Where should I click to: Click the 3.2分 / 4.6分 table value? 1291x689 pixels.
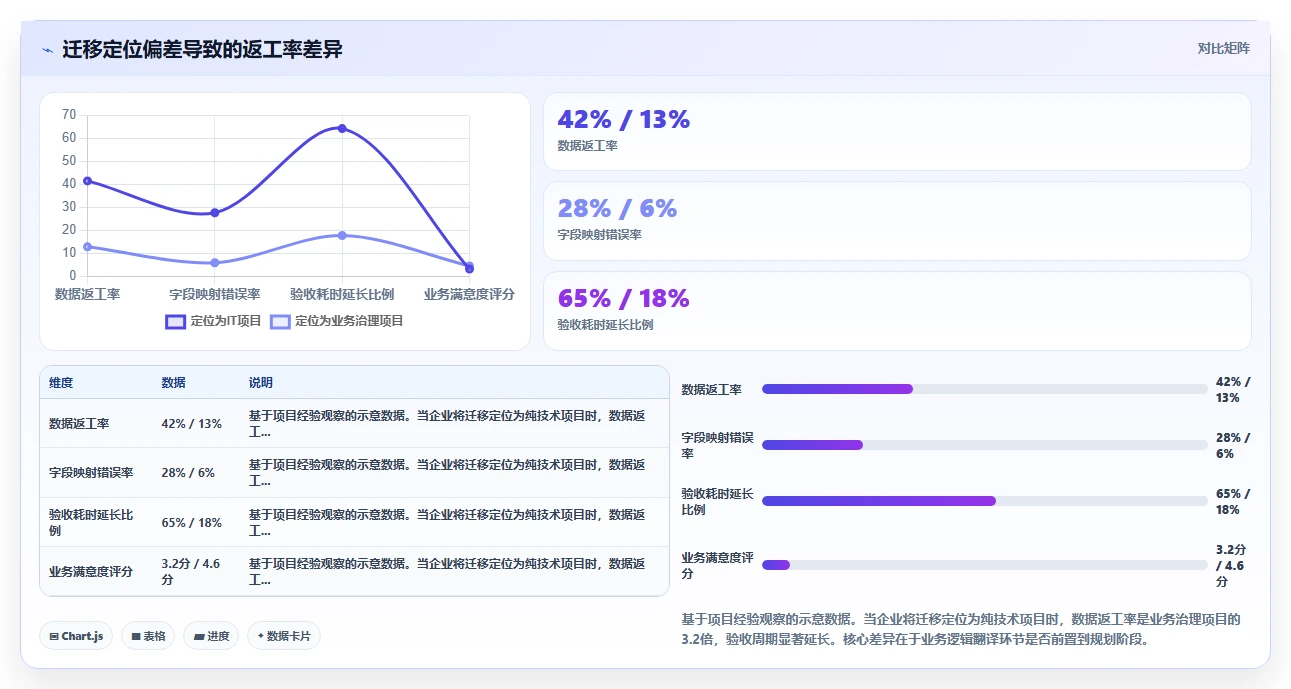coord(191,572)
